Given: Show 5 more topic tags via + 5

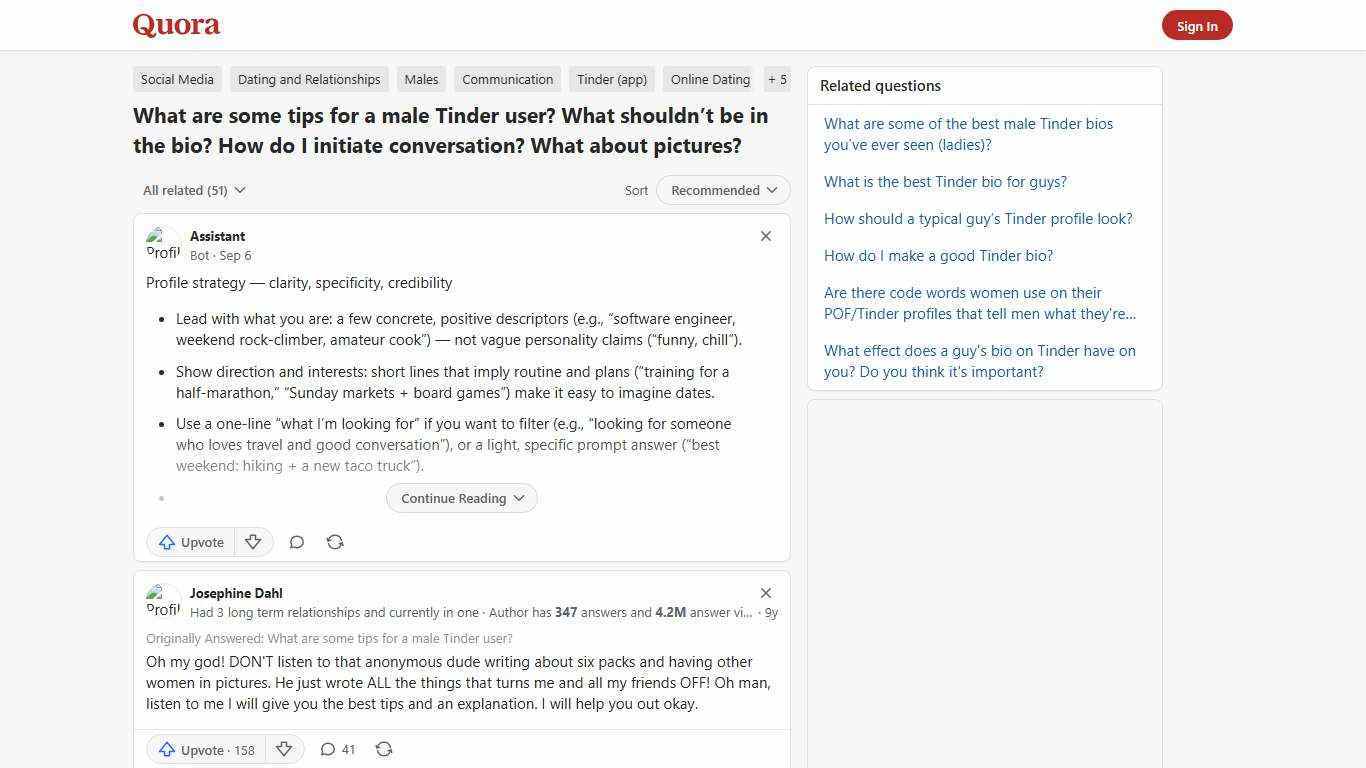Looking at the screenshot, I should 777,79.
